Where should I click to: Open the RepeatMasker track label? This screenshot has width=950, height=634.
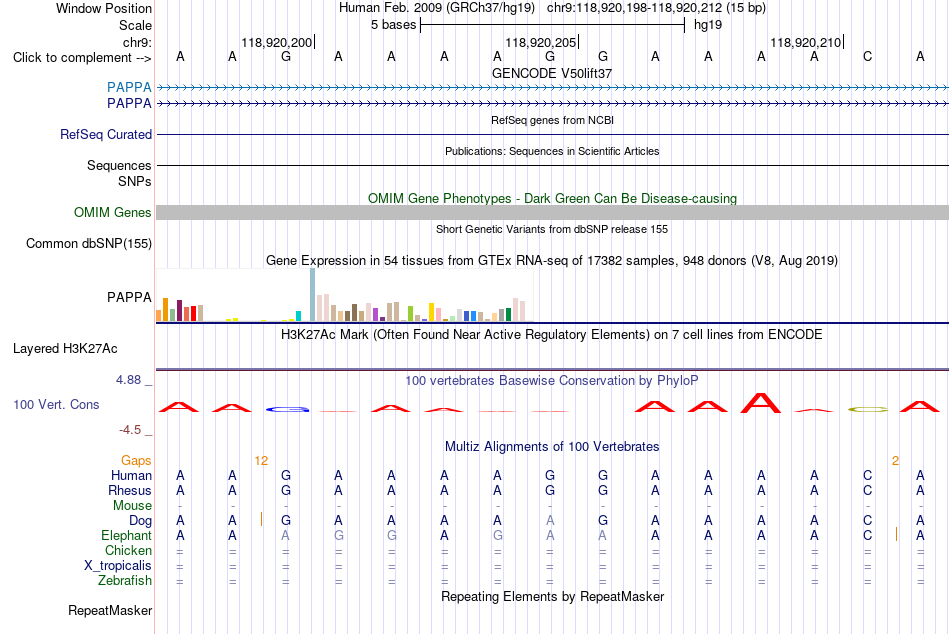click(x=110, y=610)
